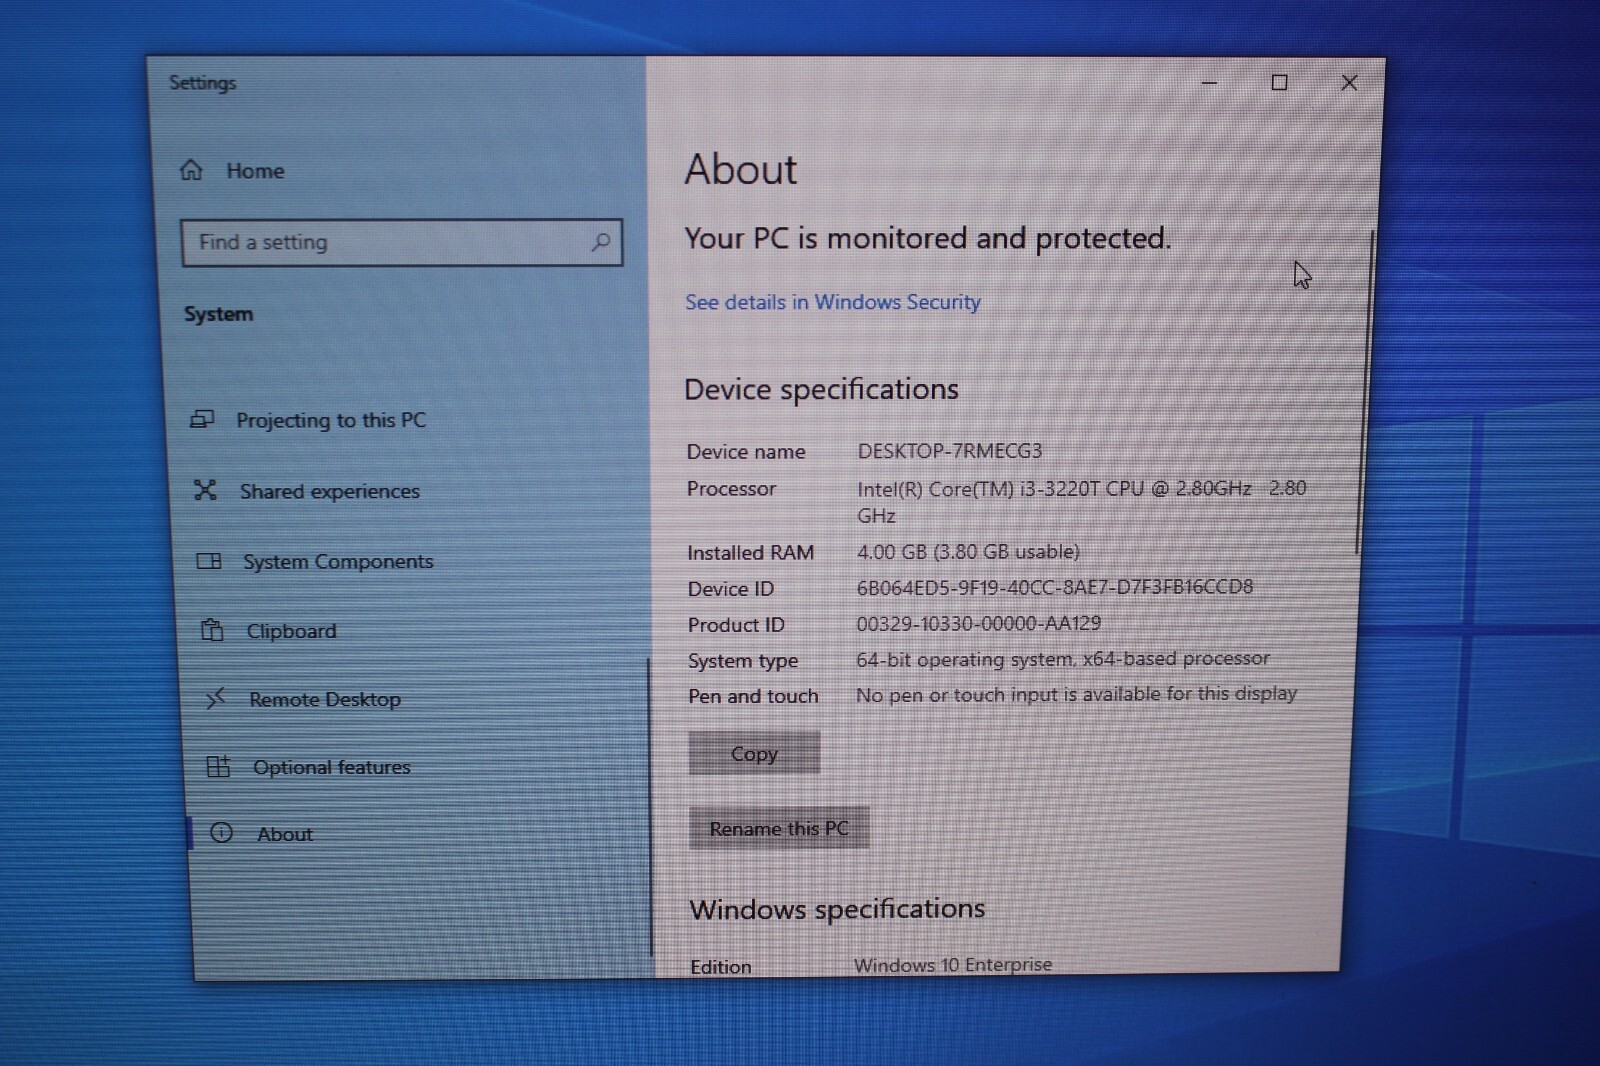Image resolution: width=1600 pixels, height=1066 pixels.
Task: Click the Installed RAM label
Action: click(x=750, y=553)
